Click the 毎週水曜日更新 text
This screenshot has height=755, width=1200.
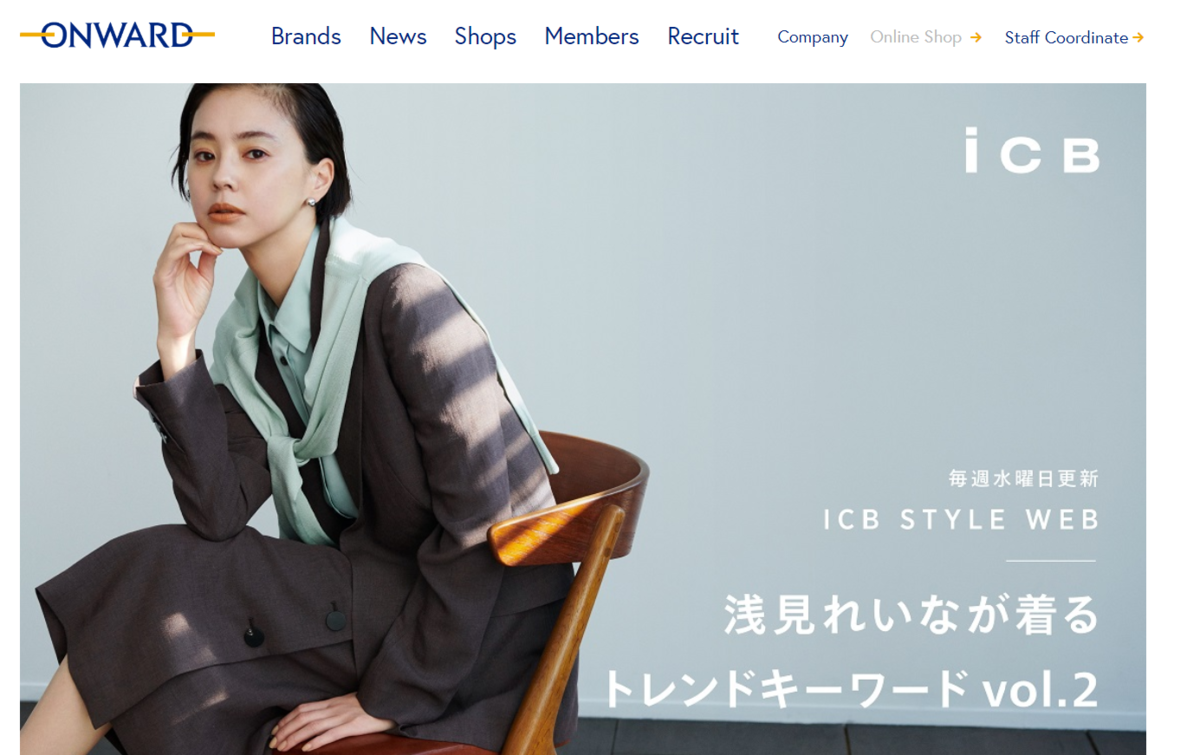pyautogui.click(x=1023, y=478)
